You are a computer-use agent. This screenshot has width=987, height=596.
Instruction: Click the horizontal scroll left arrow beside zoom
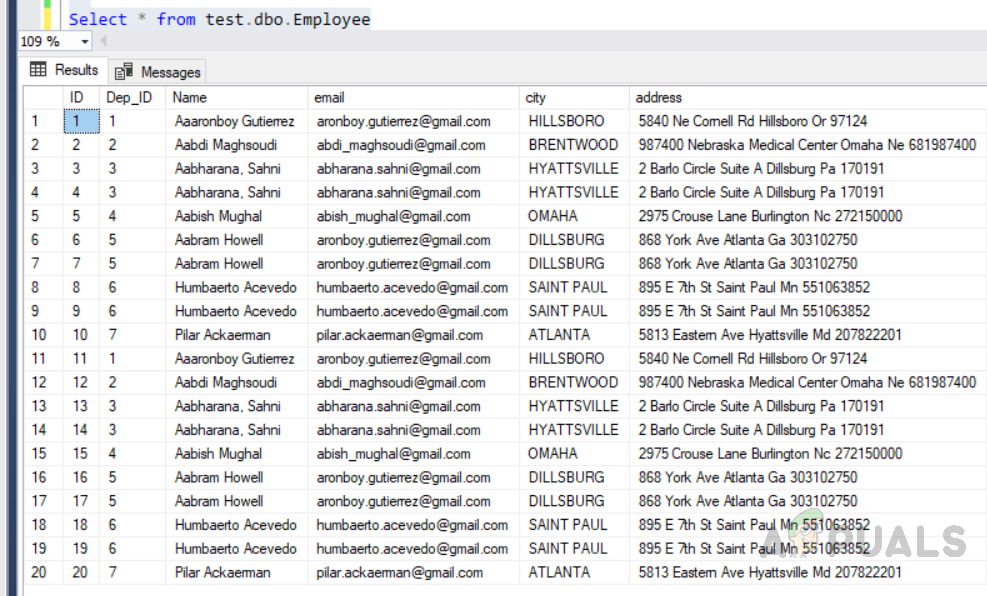click(x=103, y=41)
